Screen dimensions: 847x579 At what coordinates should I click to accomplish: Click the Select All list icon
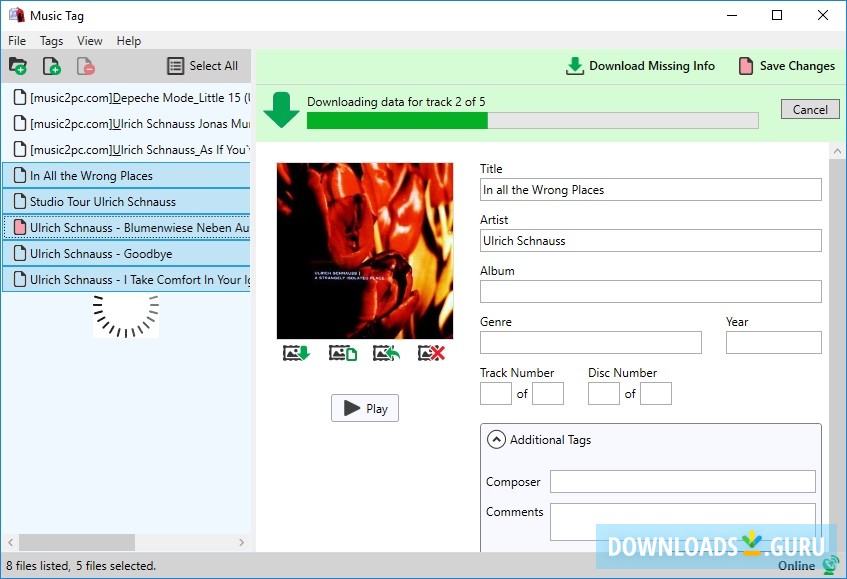(x=176, y=66)
